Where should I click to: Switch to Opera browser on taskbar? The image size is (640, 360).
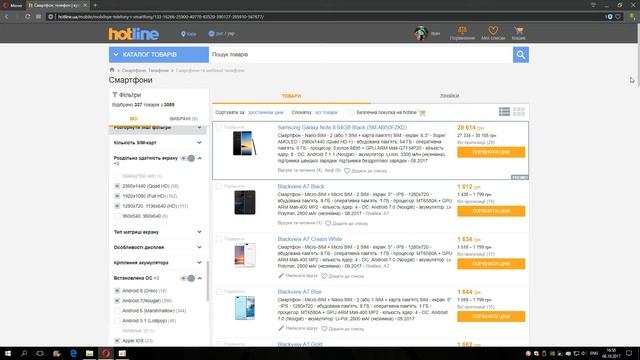point(106,353)
